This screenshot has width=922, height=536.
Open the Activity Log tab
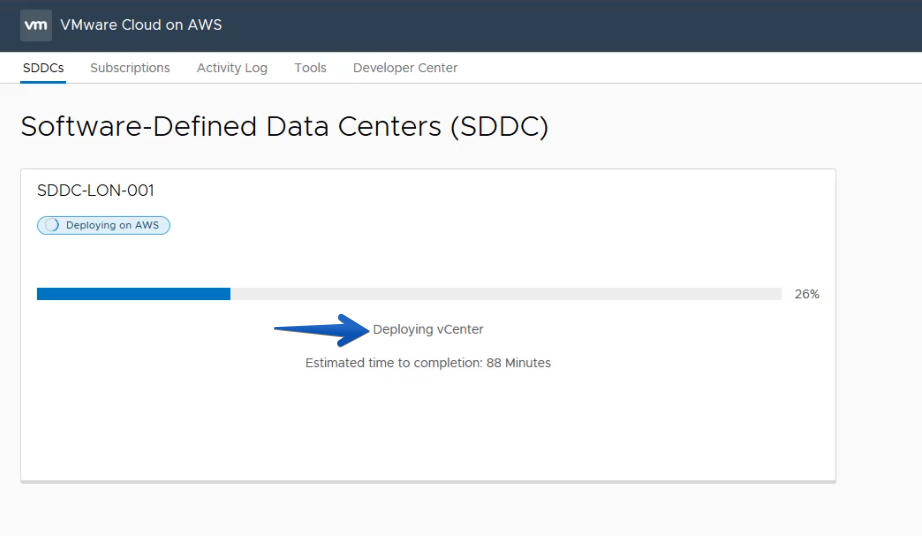click(232, 68)
